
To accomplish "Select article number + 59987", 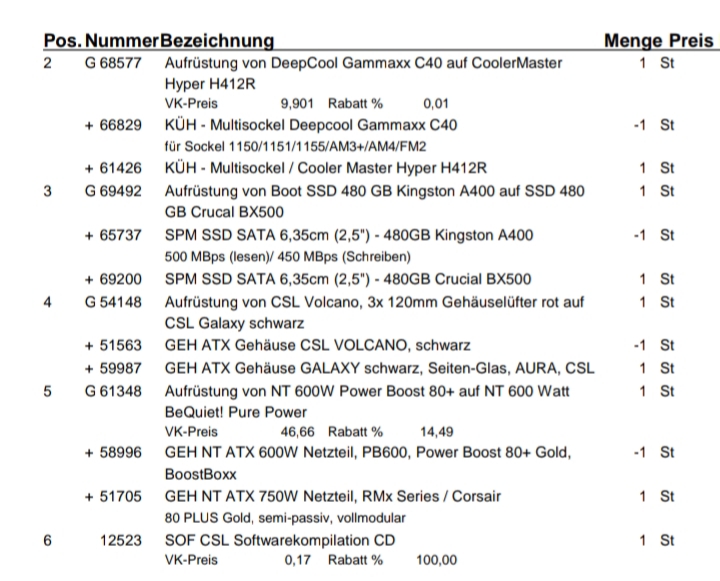I will 113,368.
